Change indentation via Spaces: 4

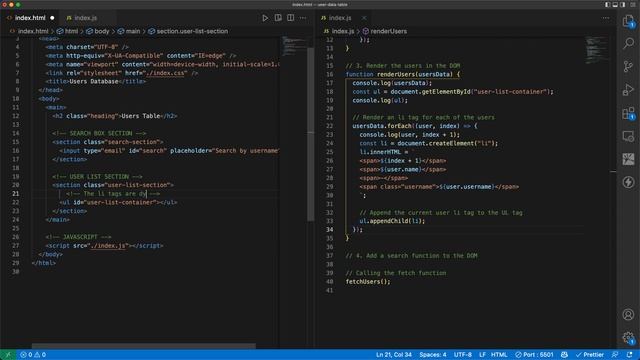click(x=433, y=355)
